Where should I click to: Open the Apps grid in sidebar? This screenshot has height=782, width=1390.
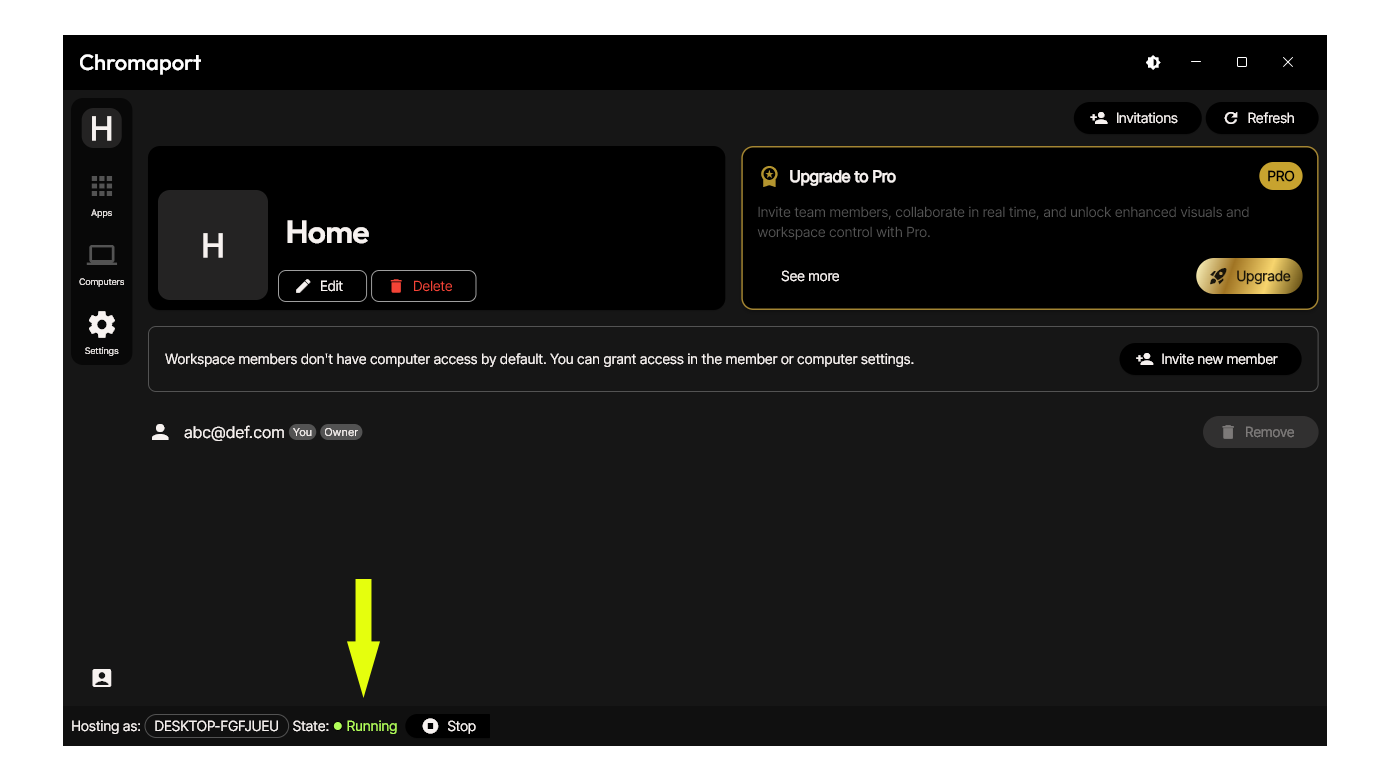pos(101,194)
